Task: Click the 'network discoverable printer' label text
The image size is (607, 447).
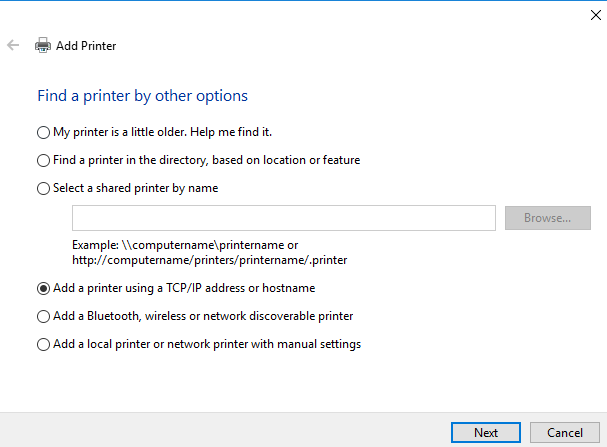Action: pos(278,316)
